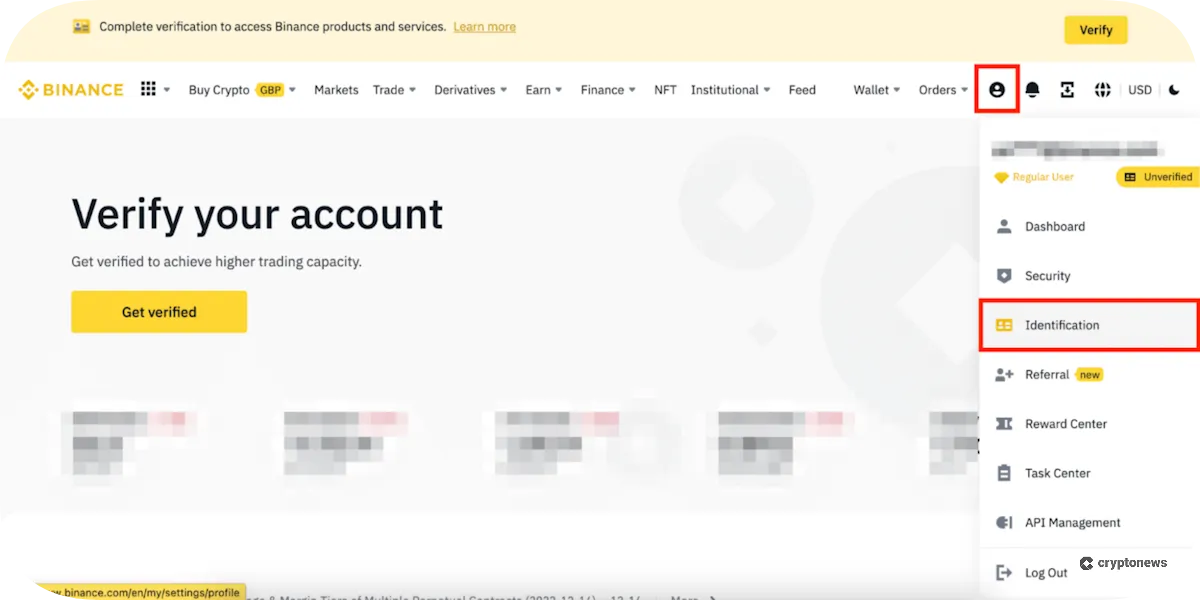Click the API Management icon
The height and width of the screenshot is (600, 1200).
(x=1001, y=522)
